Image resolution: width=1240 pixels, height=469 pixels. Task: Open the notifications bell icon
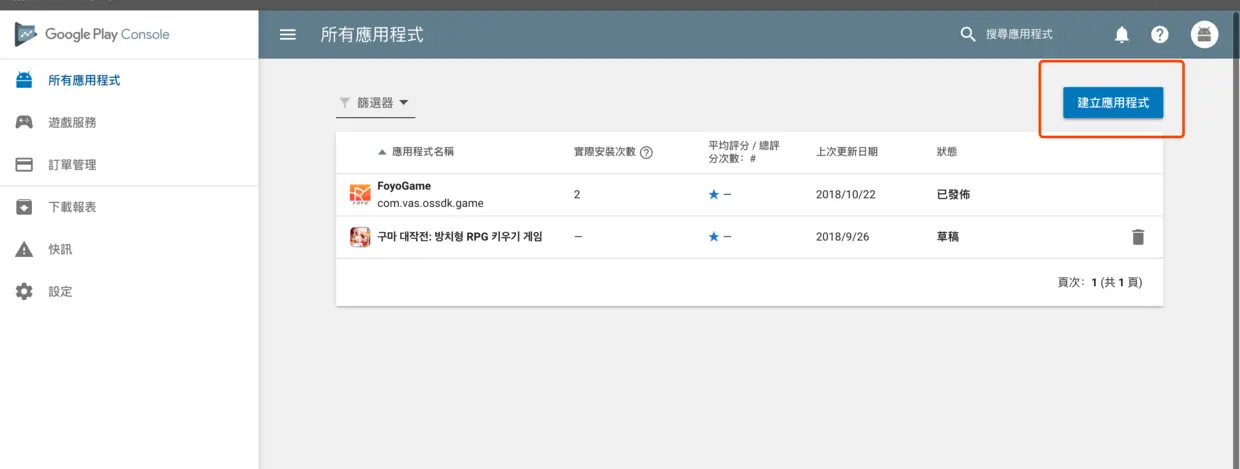click(x=1122, y=34)
